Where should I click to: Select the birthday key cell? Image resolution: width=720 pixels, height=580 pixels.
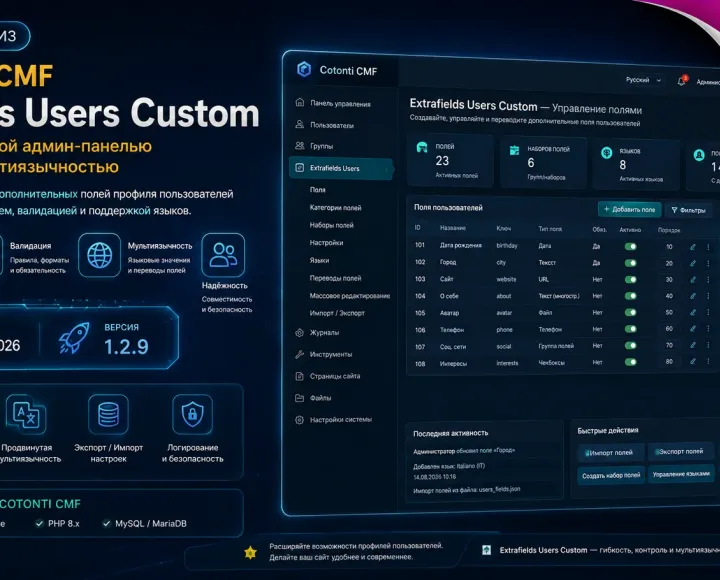(x=506, y=246)
